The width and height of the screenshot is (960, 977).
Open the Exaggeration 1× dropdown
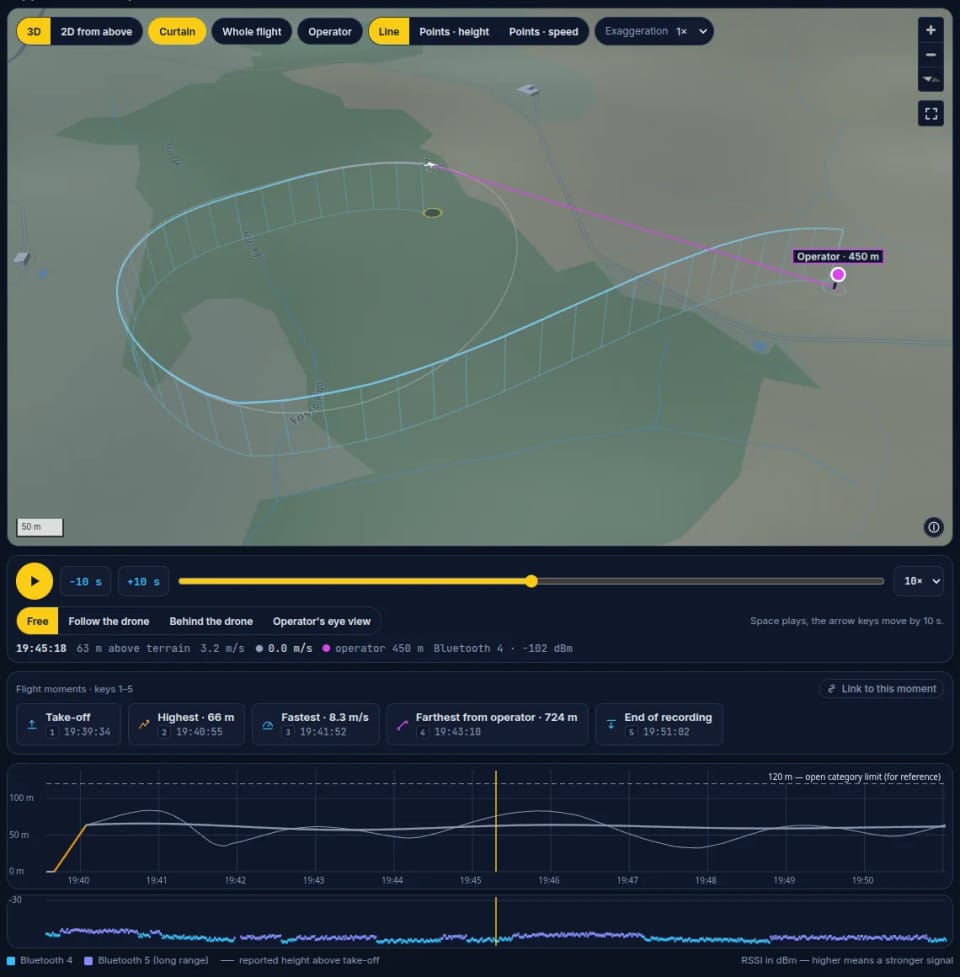(x=654, y=31)
